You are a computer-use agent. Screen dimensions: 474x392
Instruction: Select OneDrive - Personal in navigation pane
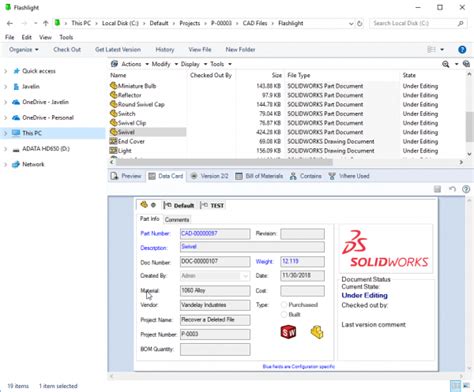(48, 118)
